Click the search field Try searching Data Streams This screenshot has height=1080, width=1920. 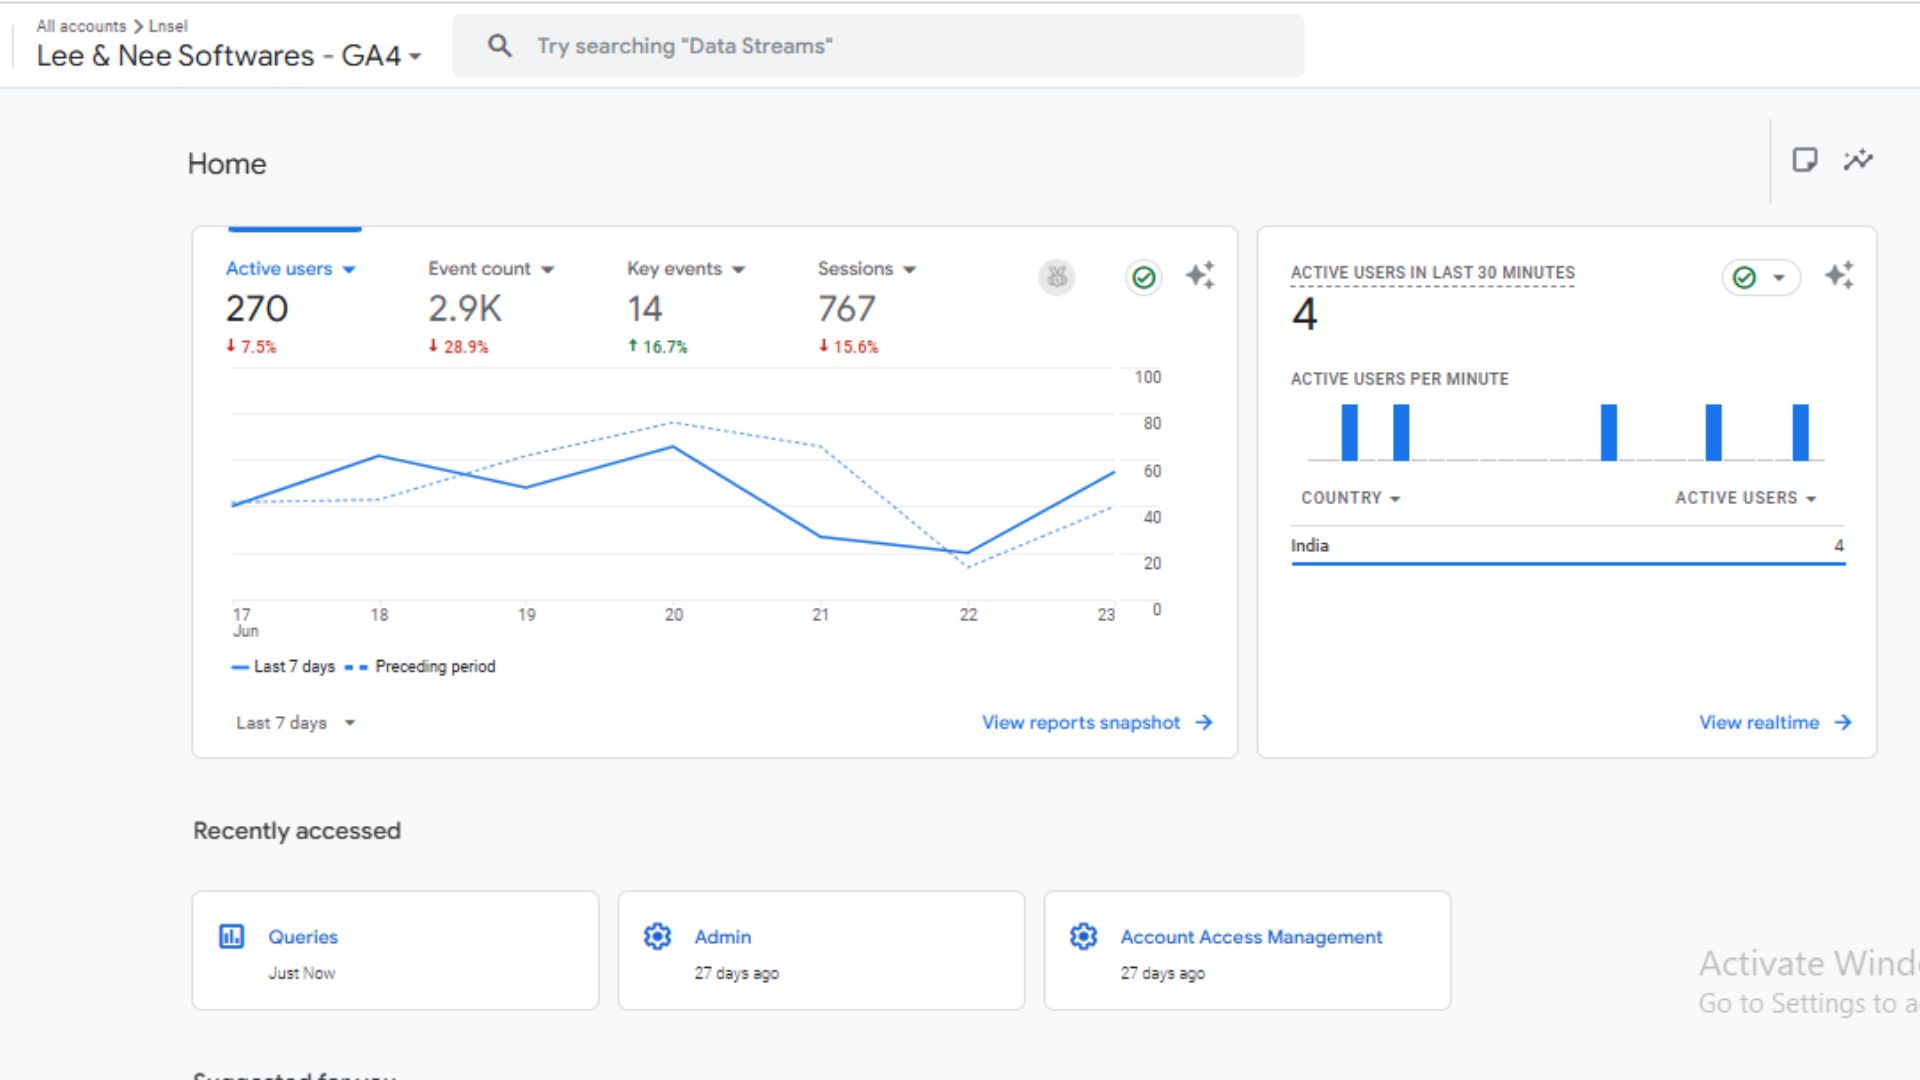878,46
